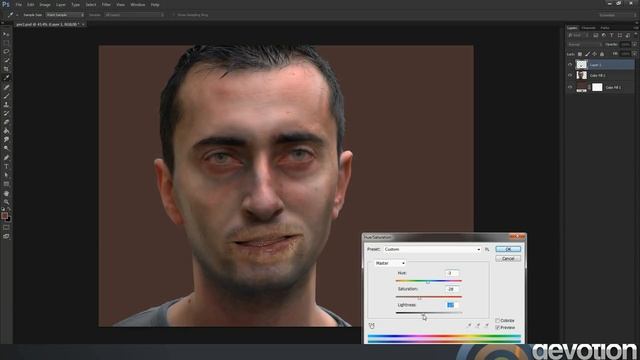
Task: Click the add-to-sample eyedropper
Action: 478,326
